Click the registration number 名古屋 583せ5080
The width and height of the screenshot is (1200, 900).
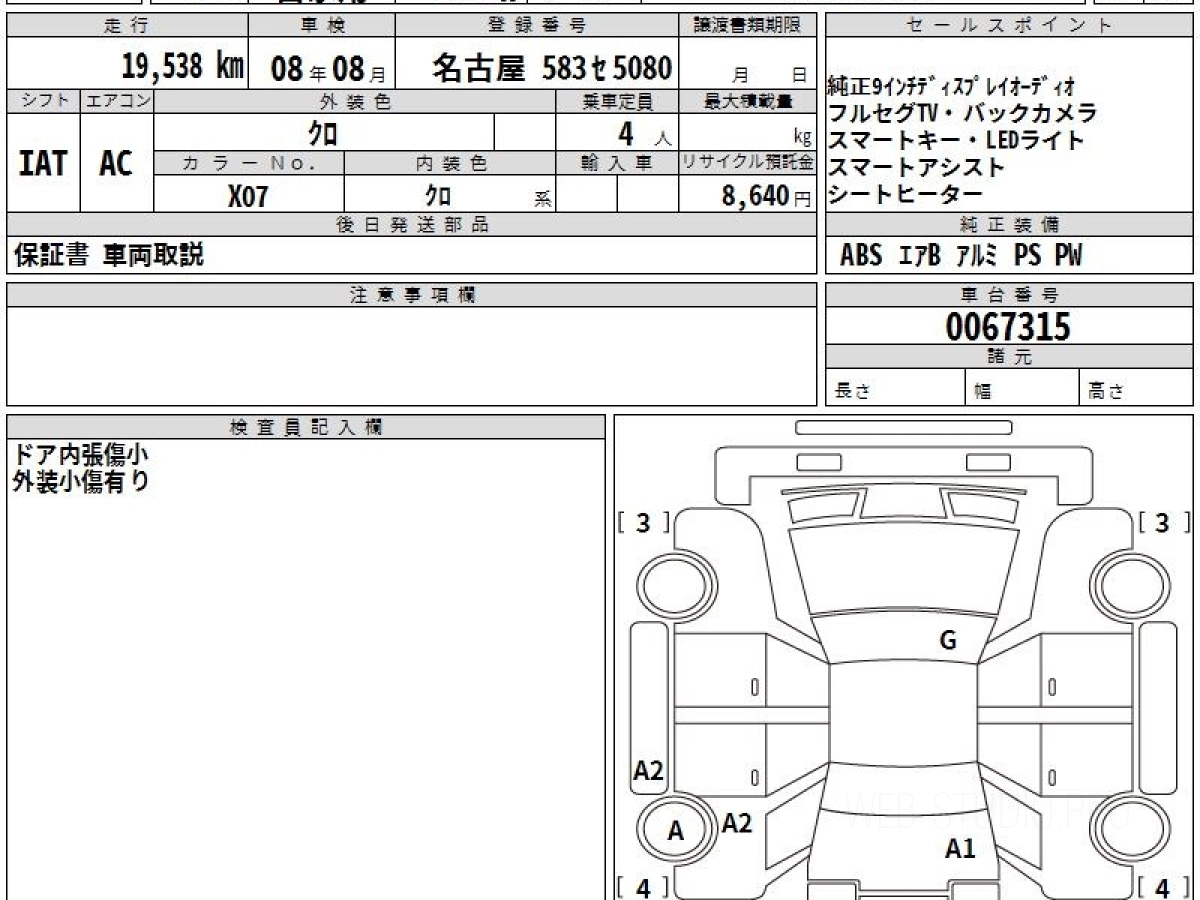tap(551, 68)
